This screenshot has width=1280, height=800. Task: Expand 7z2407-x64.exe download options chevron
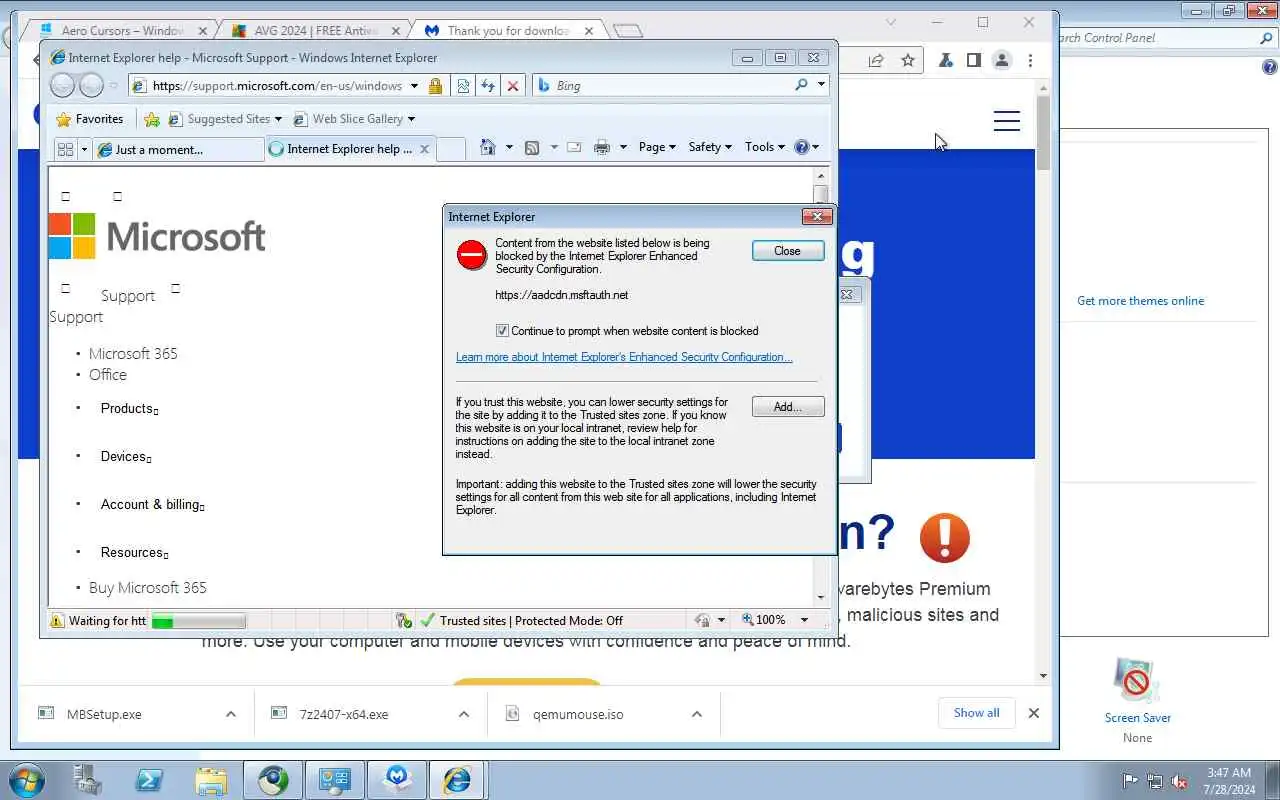(464, 714)
